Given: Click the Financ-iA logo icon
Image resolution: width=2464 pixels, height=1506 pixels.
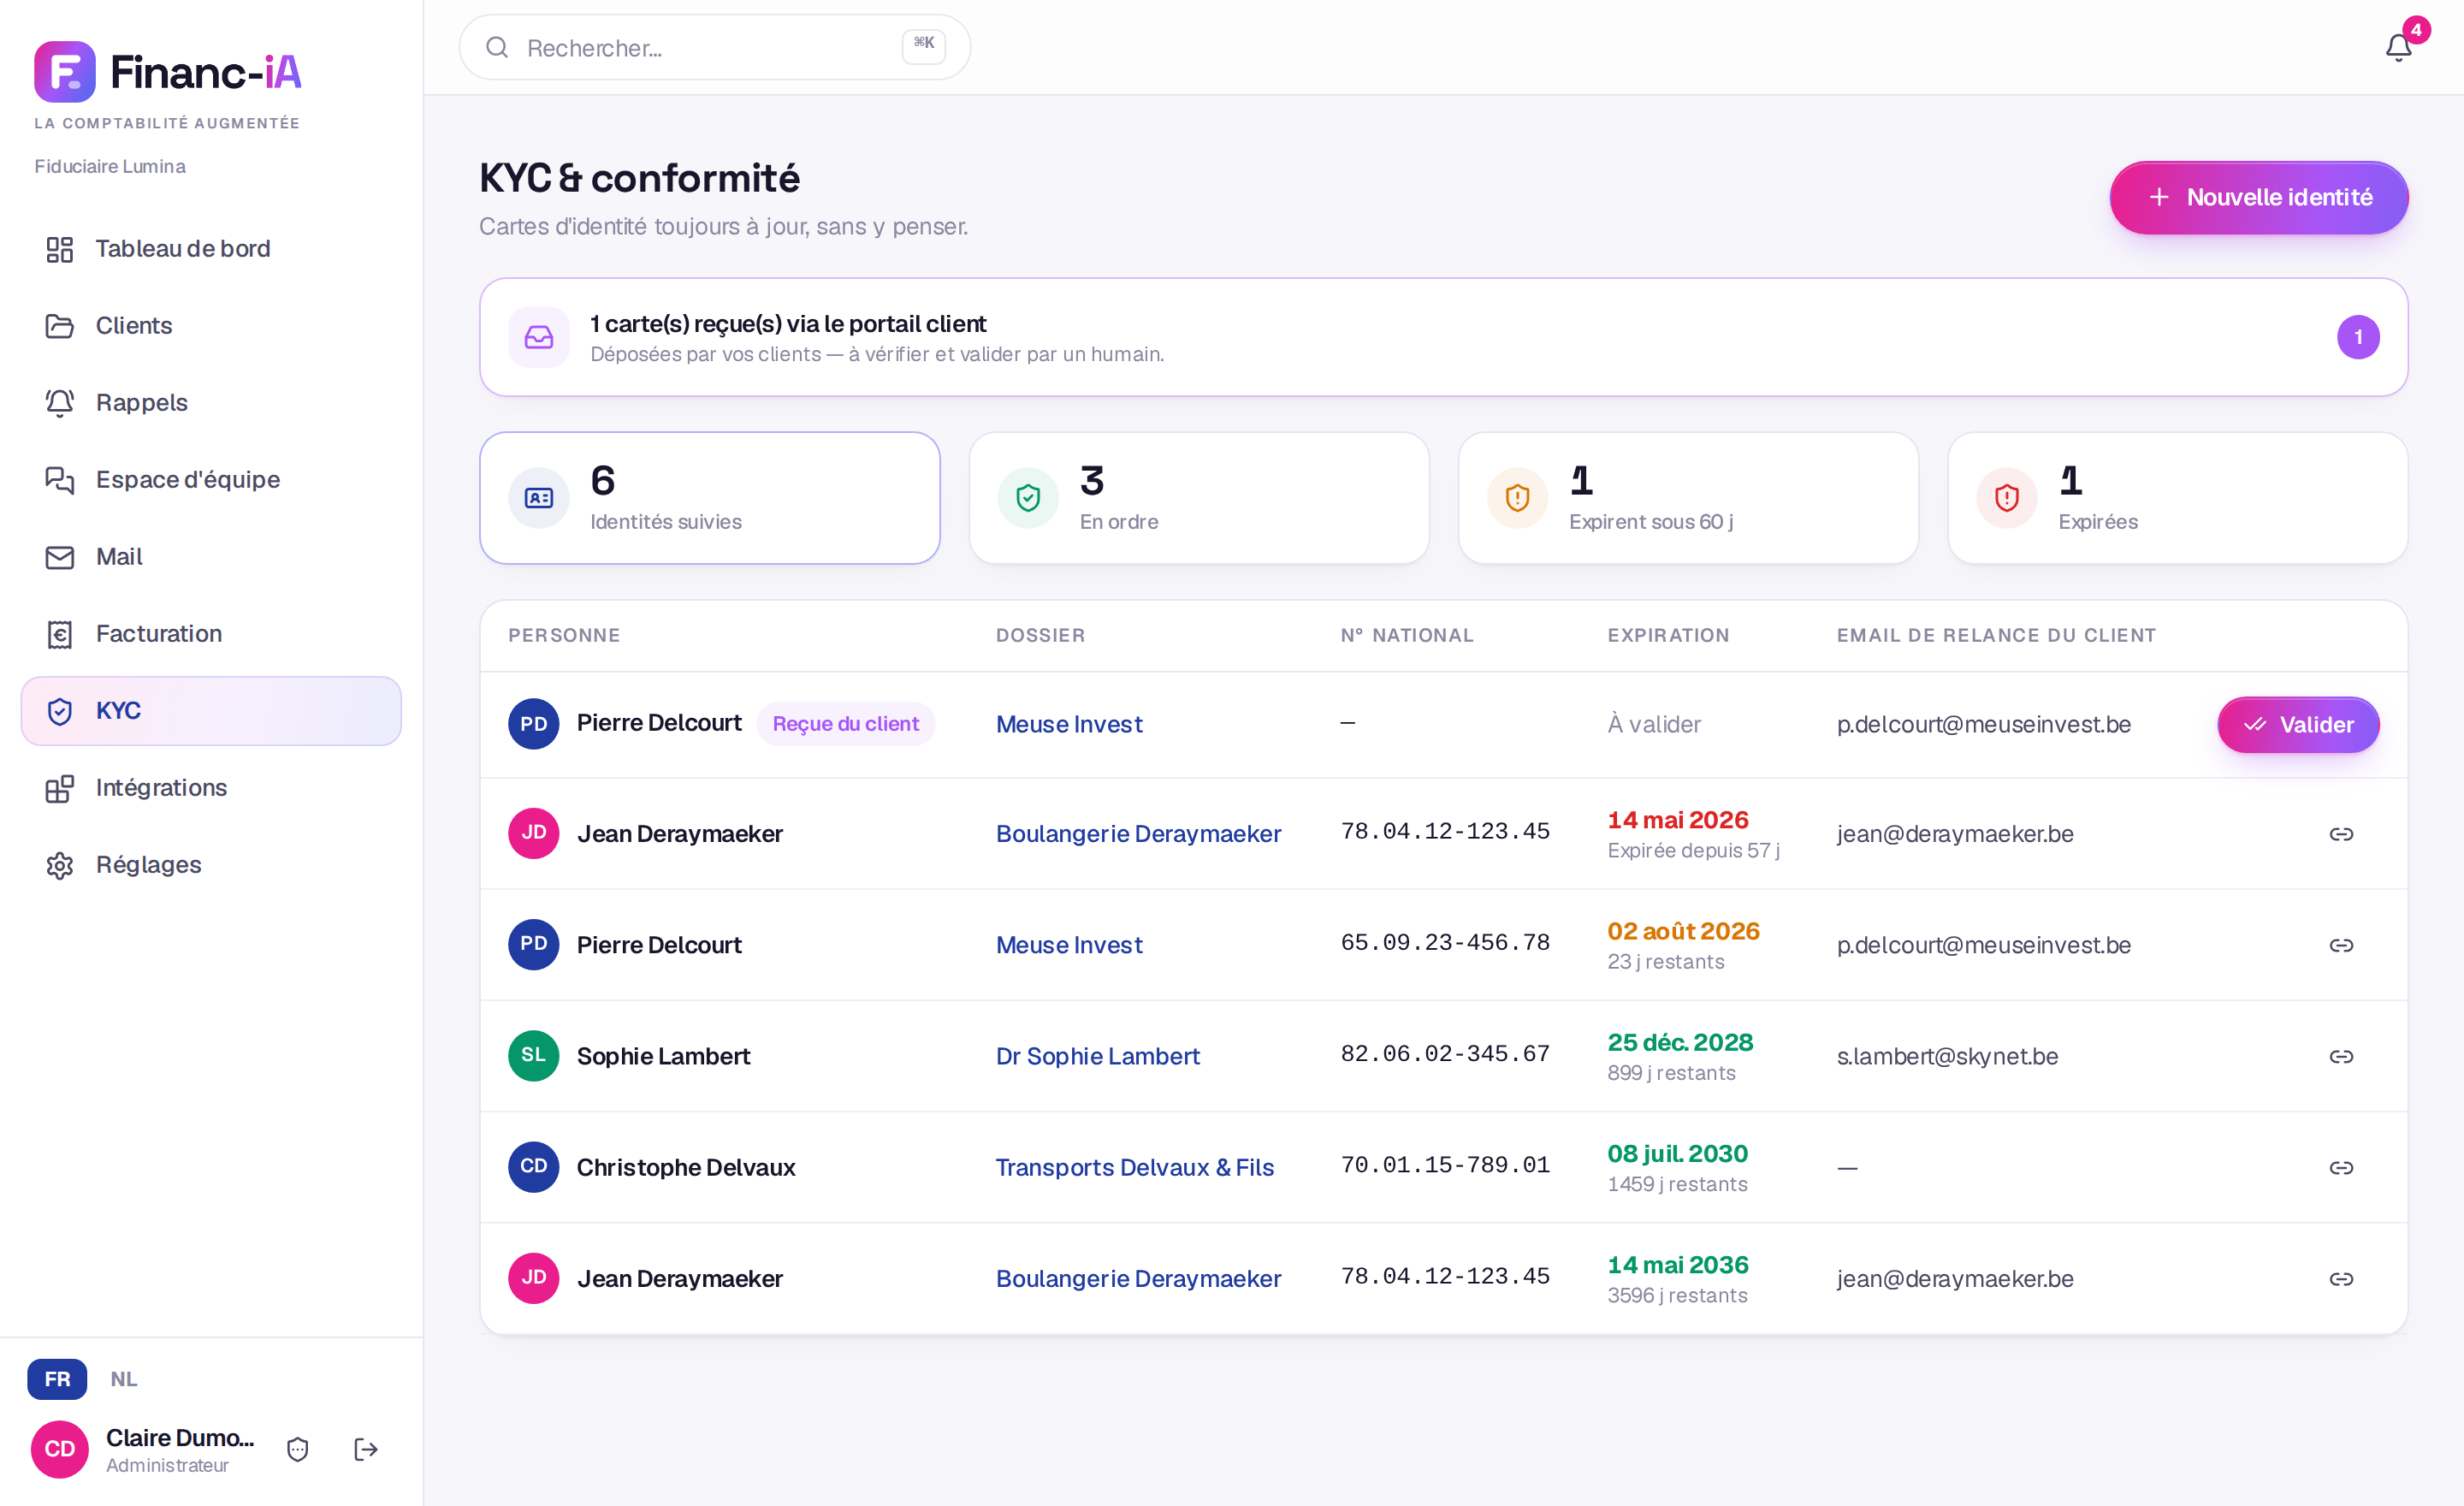Looking at the screenshot, I should point(65,72).
